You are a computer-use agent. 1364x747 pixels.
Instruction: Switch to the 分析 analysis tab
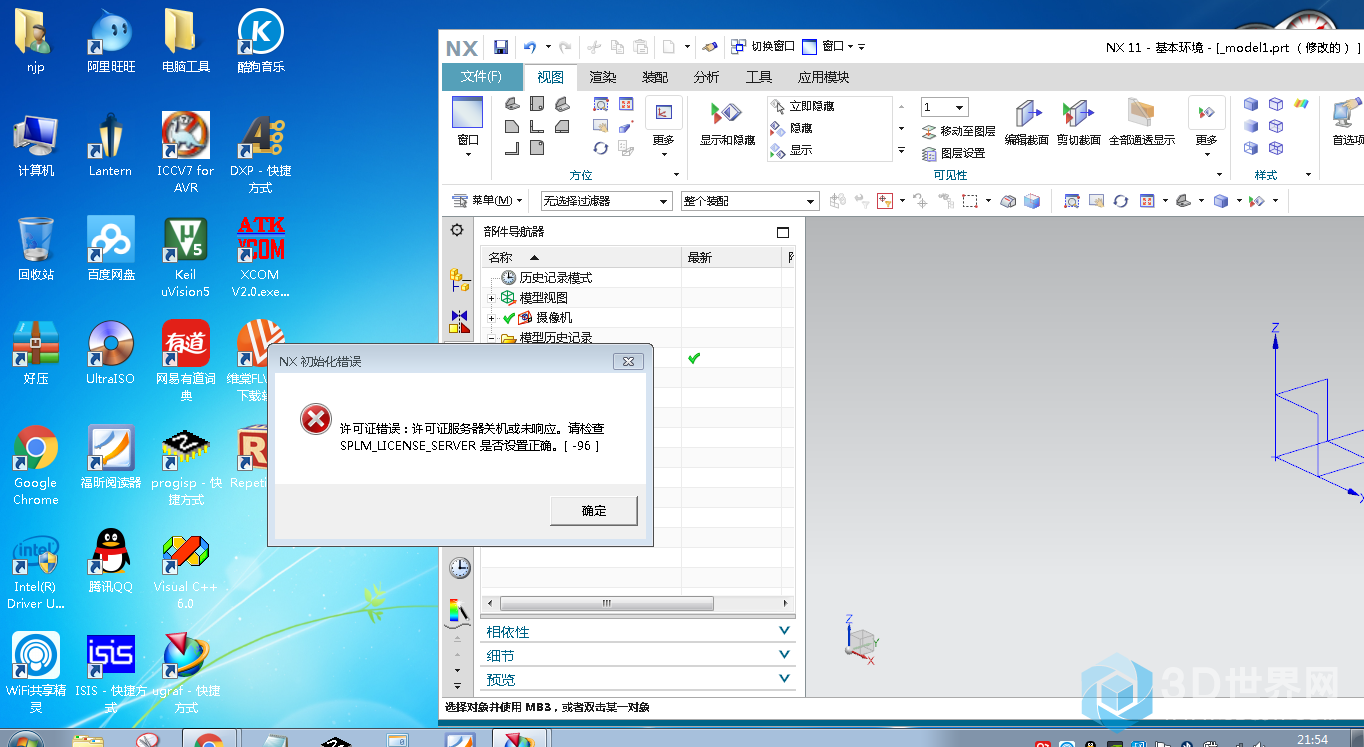click(706, 77)
